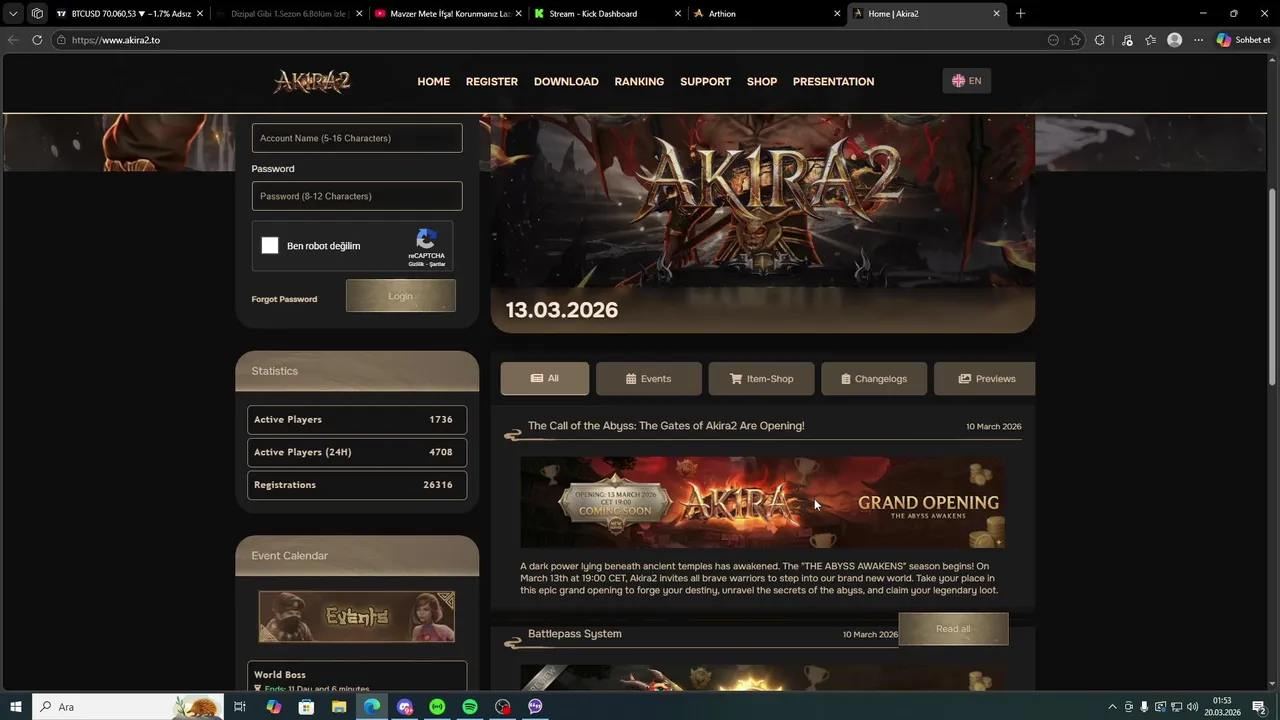The image size is (1280, 720).
Task: Open the HOME menu item
Action: coord(433,82)
